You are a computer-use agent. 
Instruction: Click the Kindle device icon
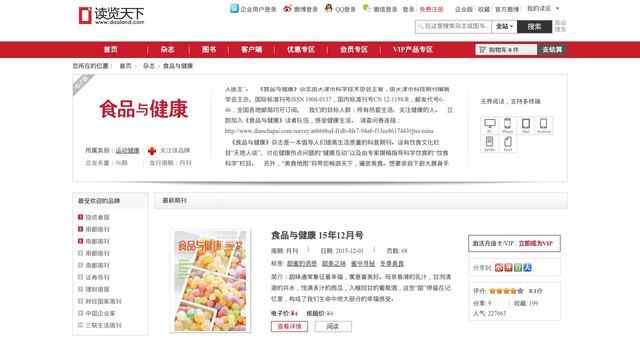point(489,142)
